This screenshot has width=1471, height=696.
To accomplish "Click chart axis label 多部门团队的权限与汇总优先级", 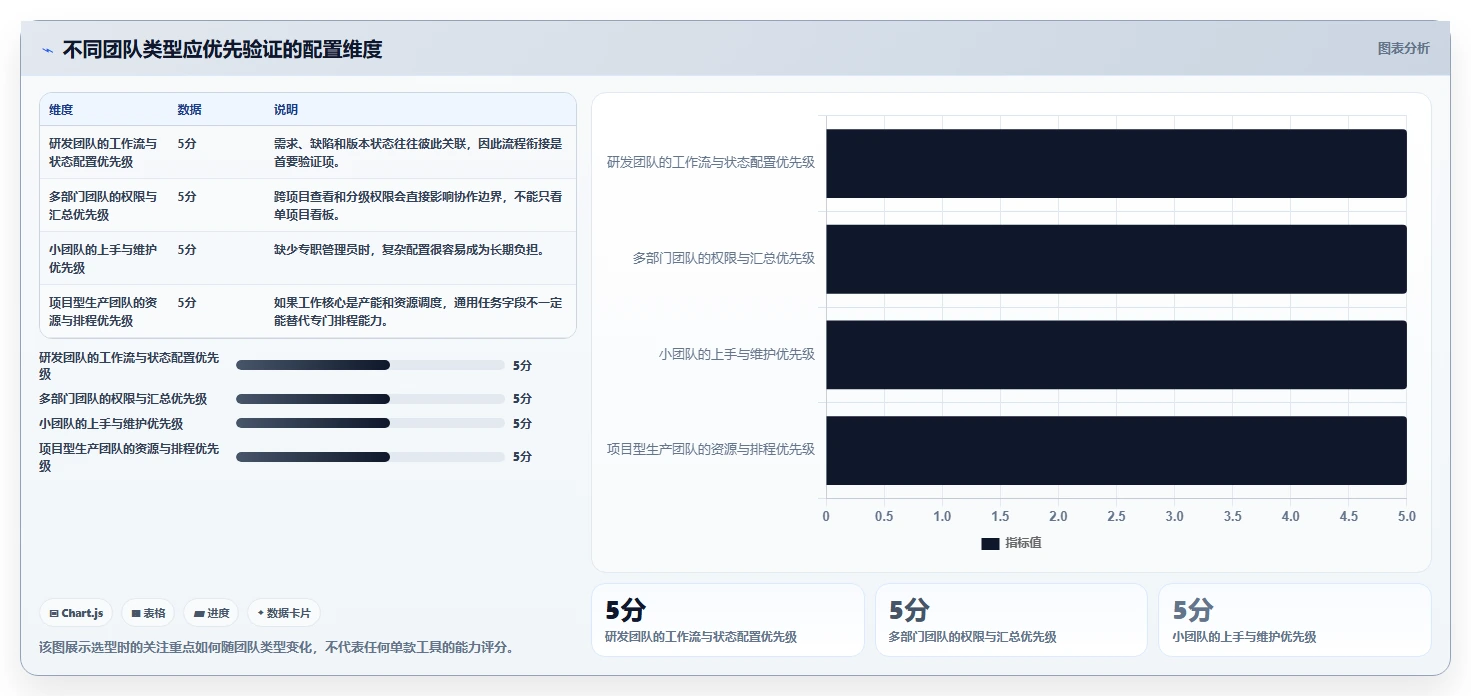I will pyautogui.click(x=724, y=258).
